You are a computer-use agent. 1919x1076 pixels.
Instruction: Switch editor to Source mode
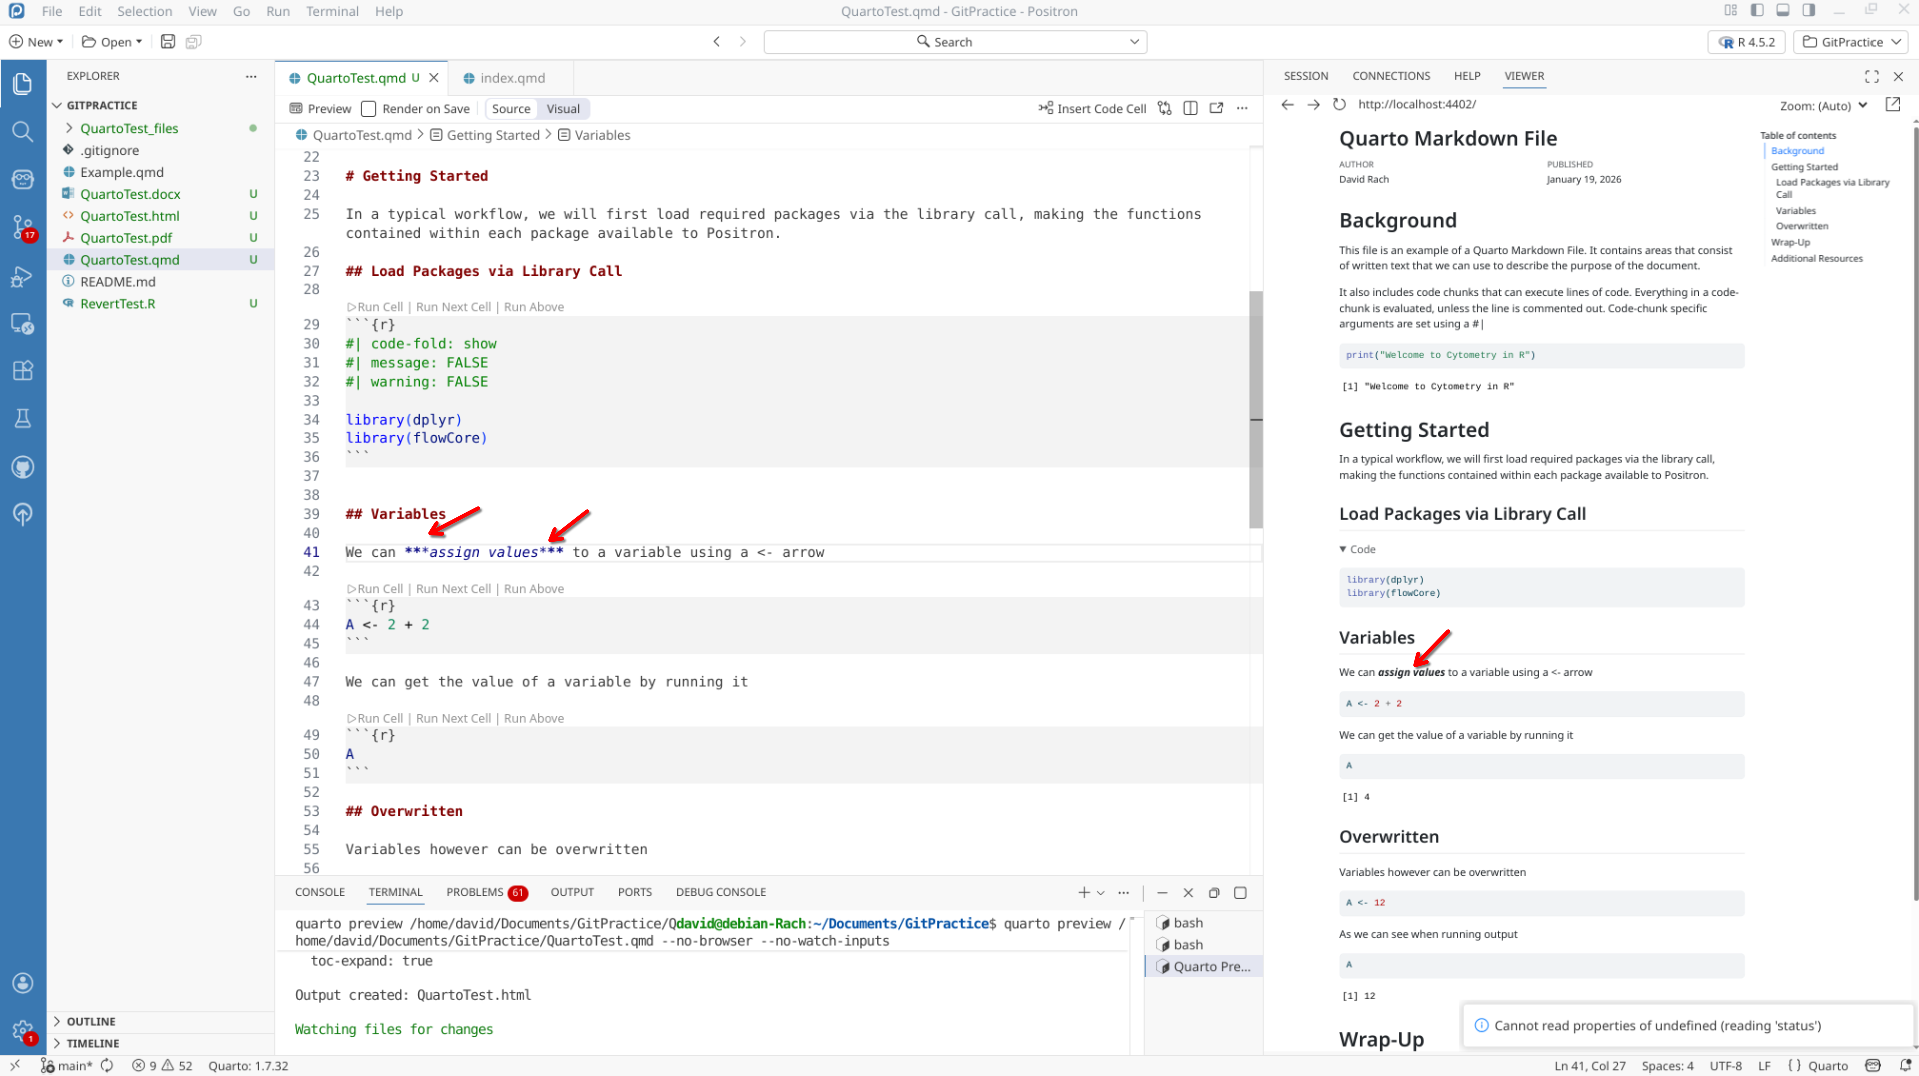click(x=511, y=109)
